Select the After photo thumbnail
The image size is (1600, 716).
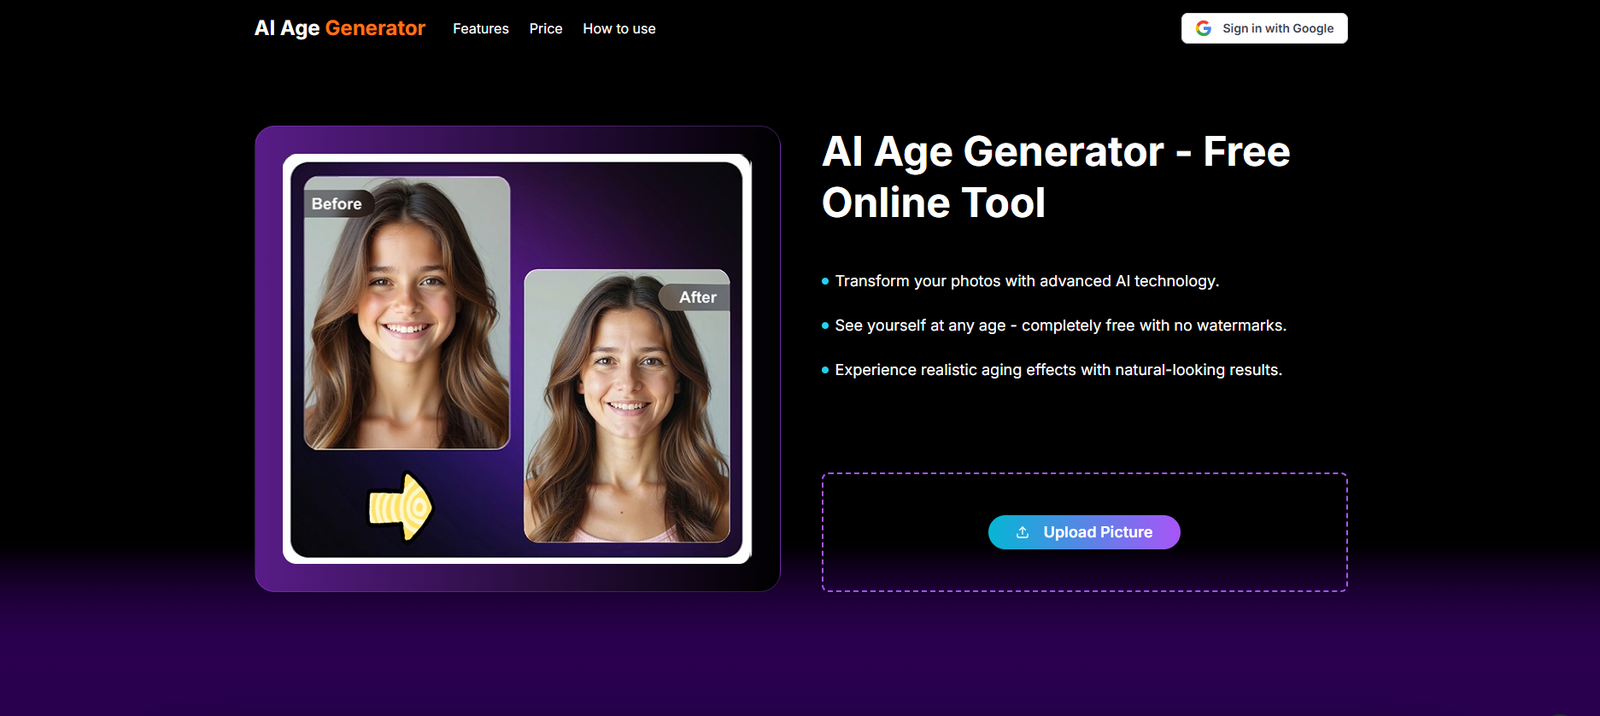[x=627, y=420]
